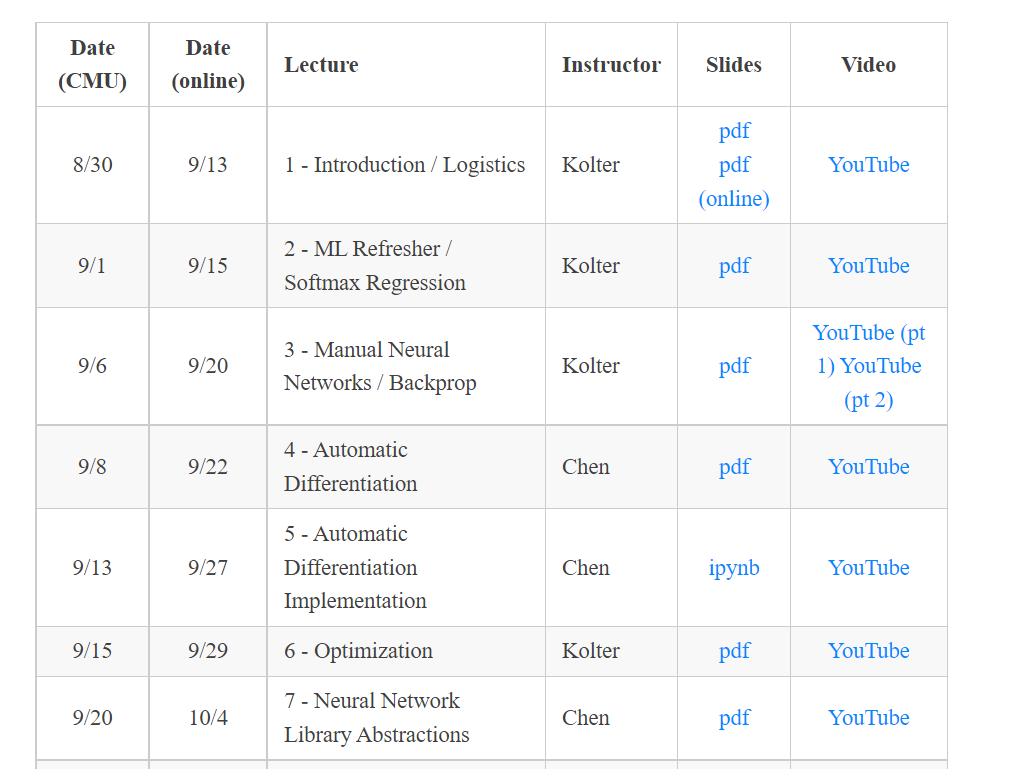Open YouTube video for Softmax Regression lecture
The height and width of the screenshot is (769, 1035).
tap(868, 266)
